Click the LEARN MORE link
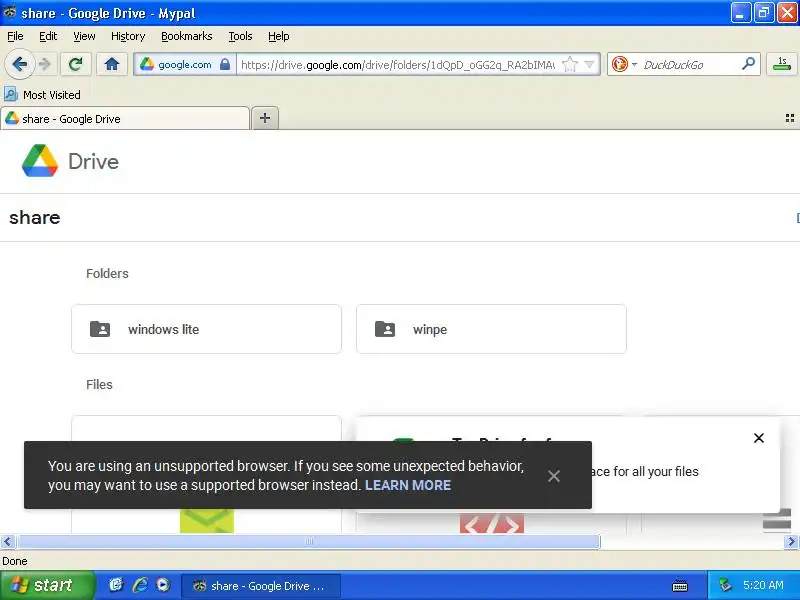This screenshot has height=600, width=800. click(x=408, y=485)
